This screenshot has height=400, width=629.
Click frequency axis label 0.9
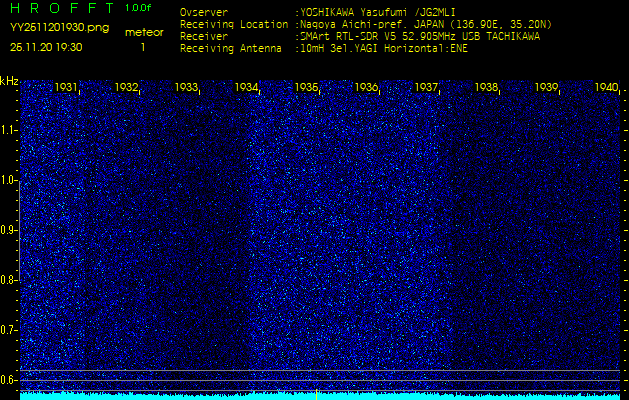tap(9, 230)
